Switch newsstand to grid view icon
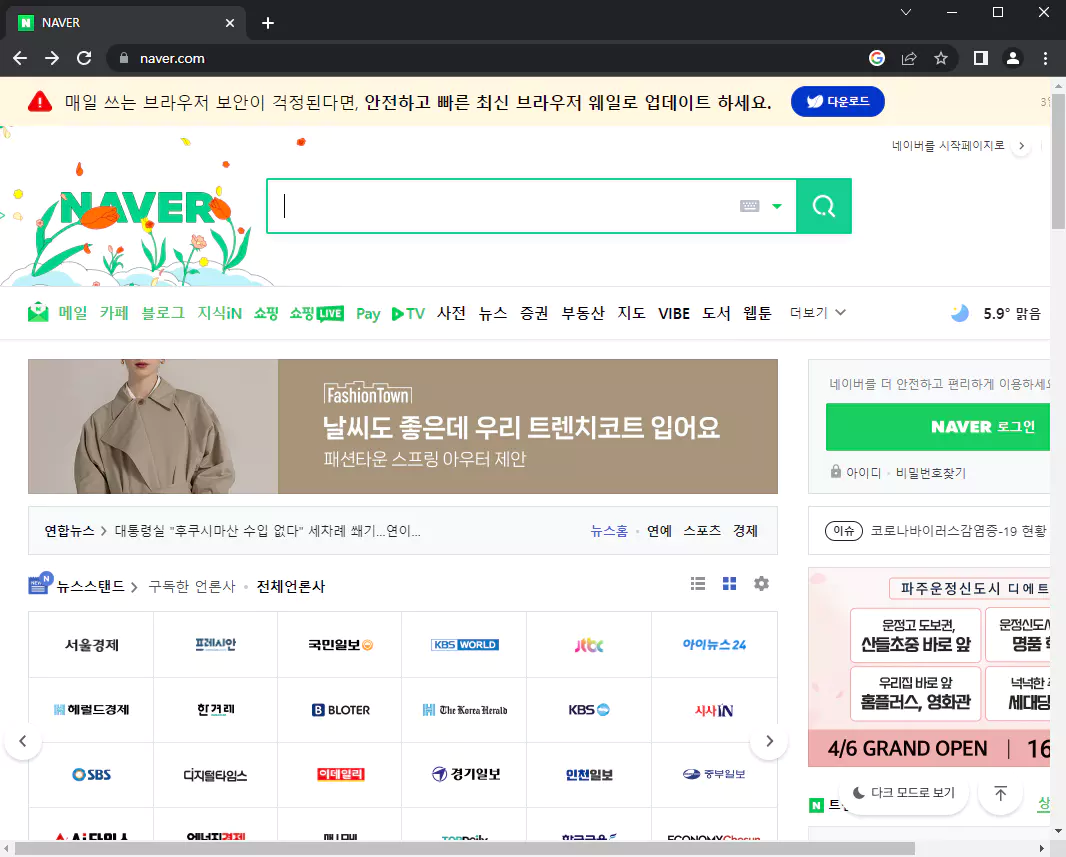 pos(729,584)
